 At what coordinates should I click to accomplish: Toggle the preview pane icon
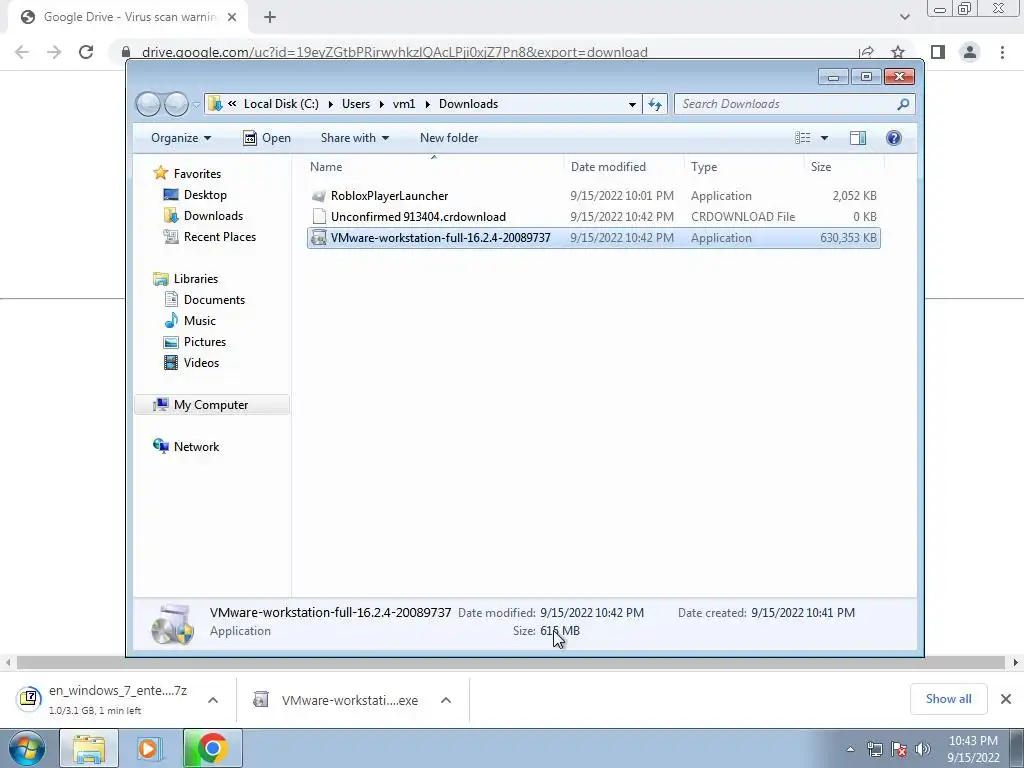[x=857, y=138]
